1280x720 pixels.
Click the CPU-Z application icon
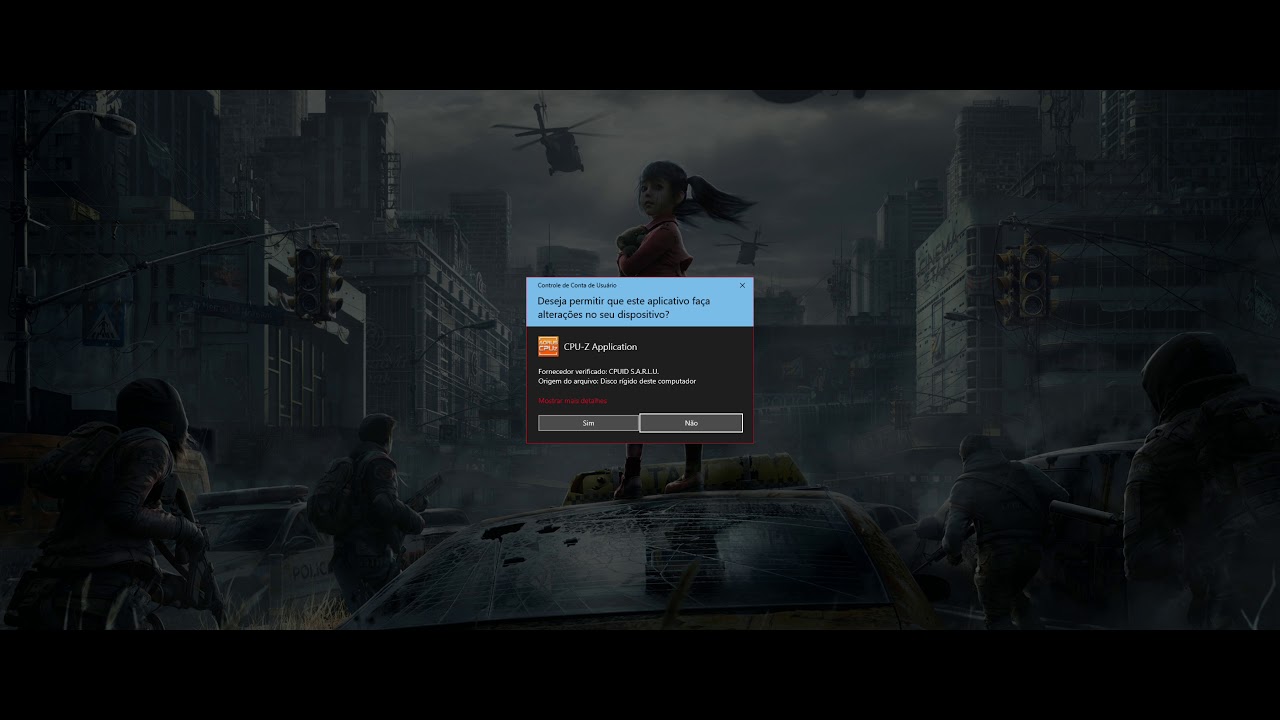[x=548, y=346]
